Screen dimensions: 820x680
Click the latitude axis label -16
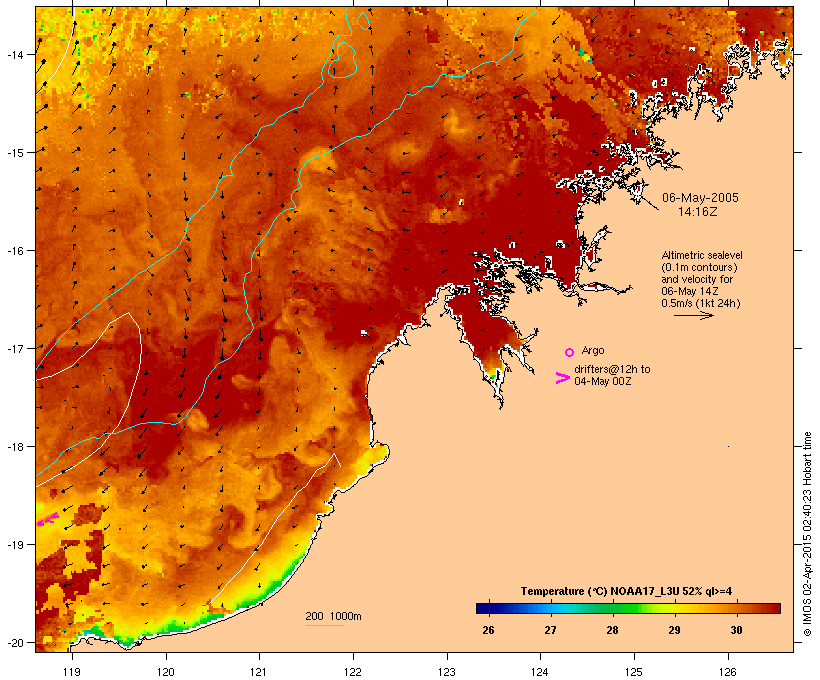pos(14,251)
